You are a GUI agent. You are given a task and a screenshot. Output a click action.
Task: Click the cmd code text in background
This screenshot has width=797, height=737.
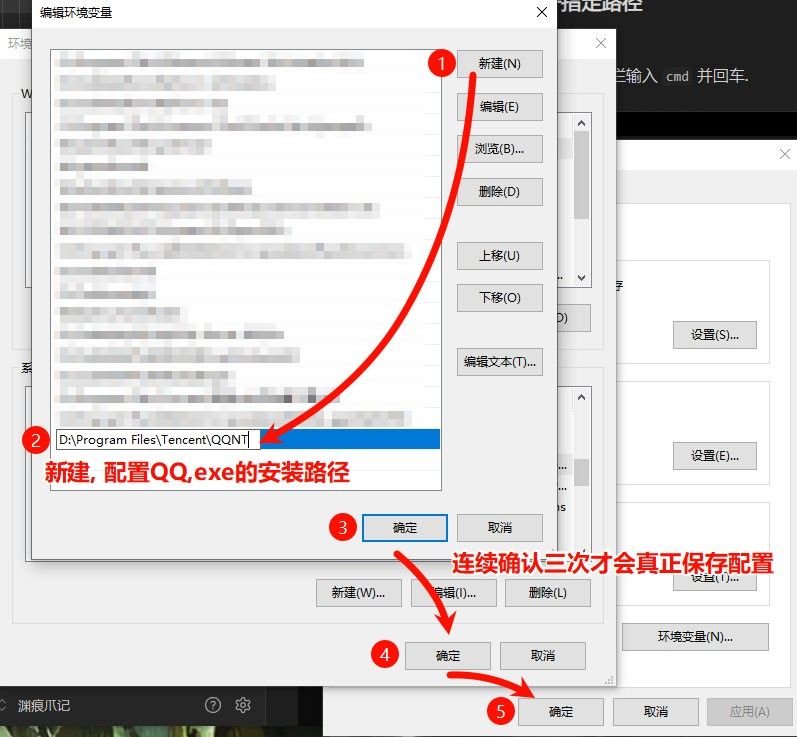(677, 77)
